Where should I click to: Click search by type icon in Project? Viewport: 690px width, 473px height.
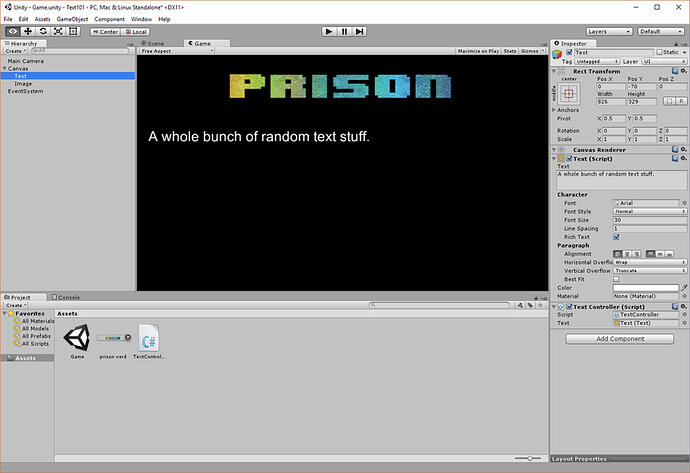click(x=521, y=305)
